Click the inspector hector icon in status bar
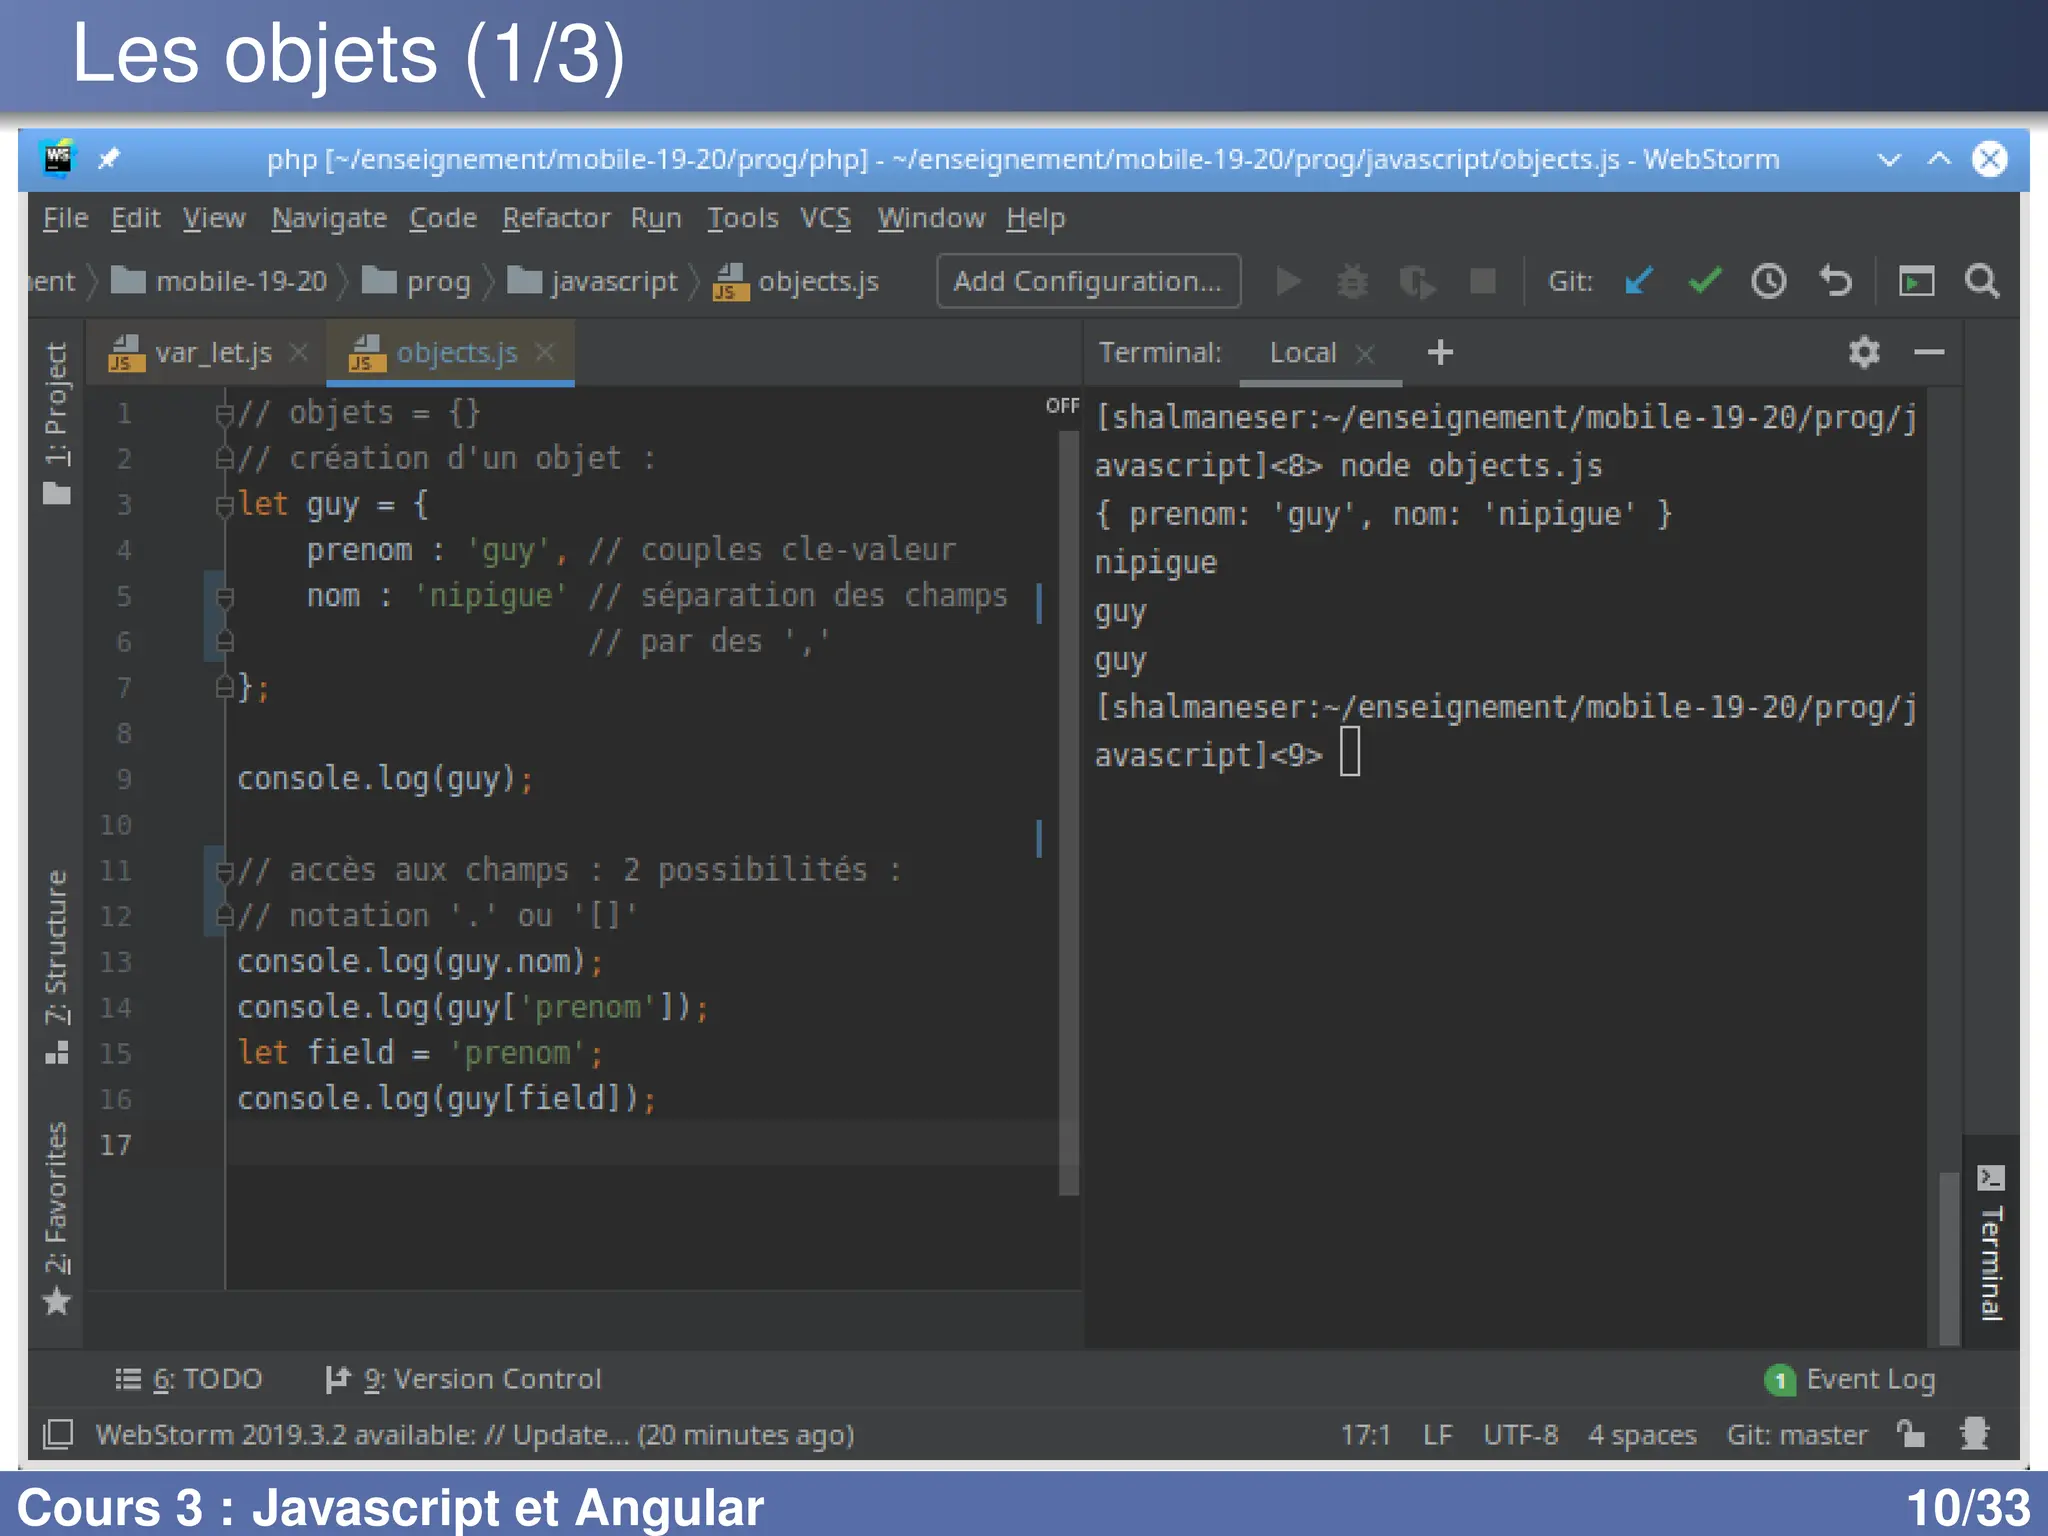2048x1536 pixels. 1975,1434
